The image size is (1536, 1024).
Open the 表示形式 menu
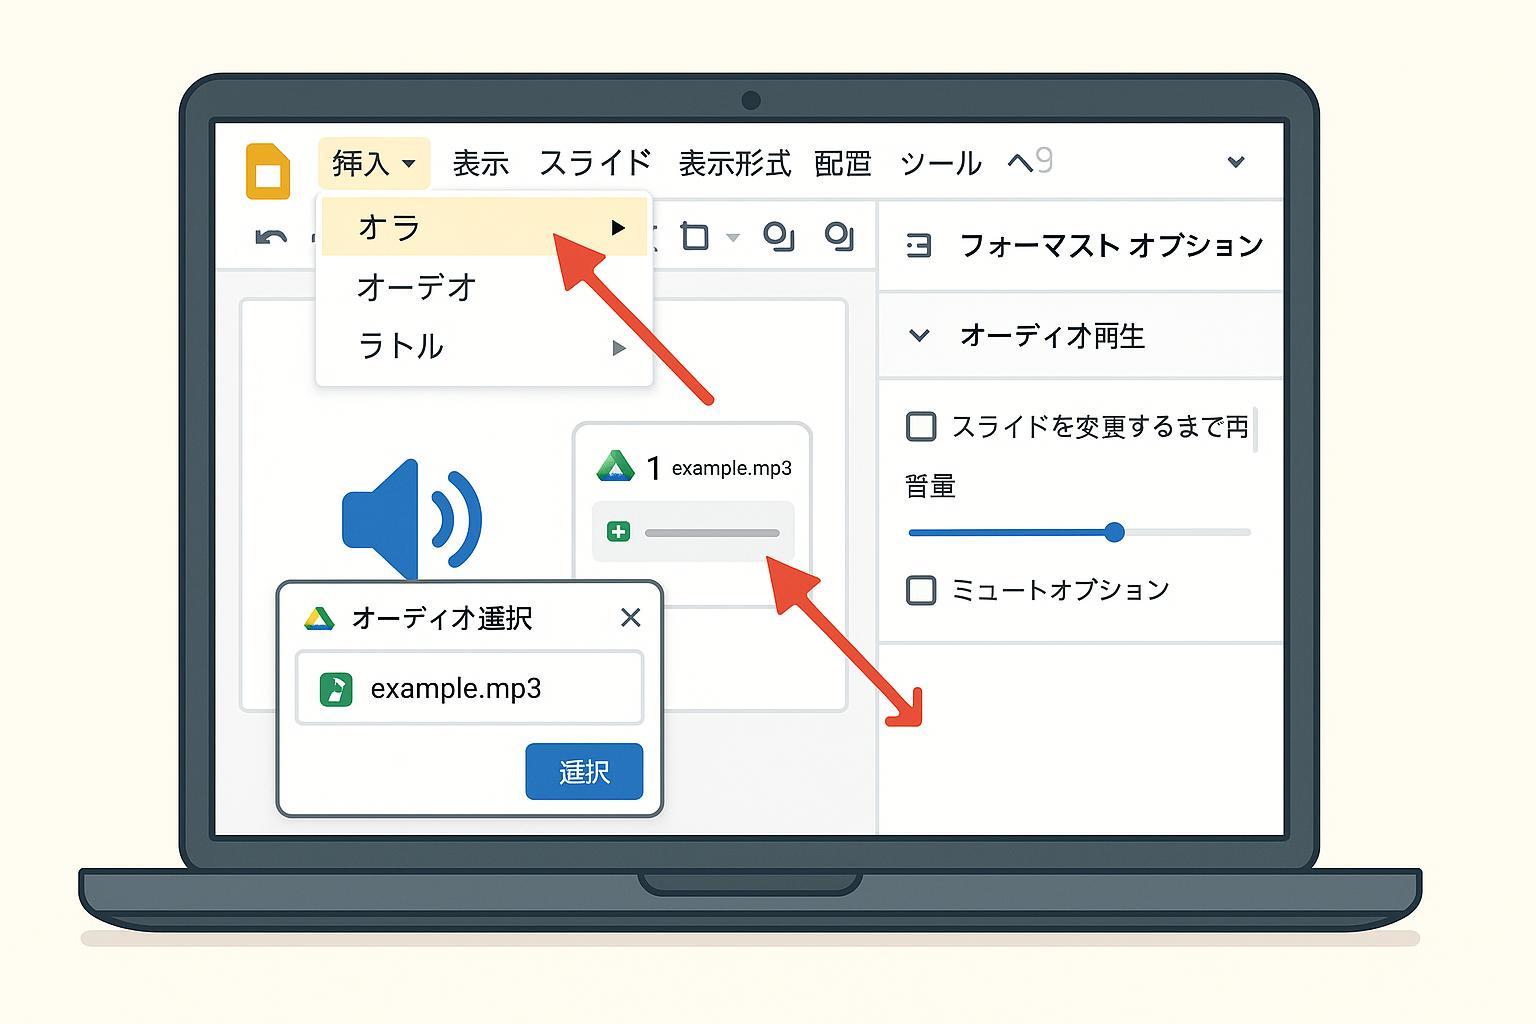[x=734, y=163]
